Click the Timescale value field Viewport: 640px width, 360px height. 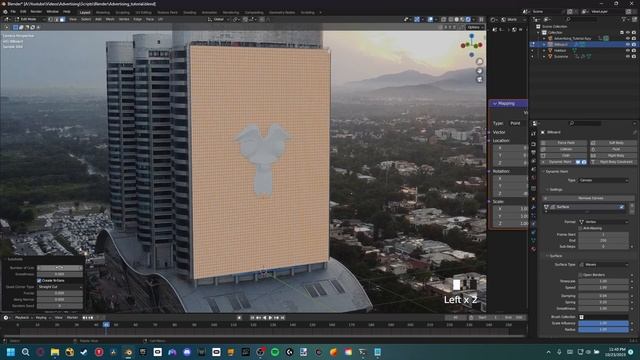click(603, 281)
